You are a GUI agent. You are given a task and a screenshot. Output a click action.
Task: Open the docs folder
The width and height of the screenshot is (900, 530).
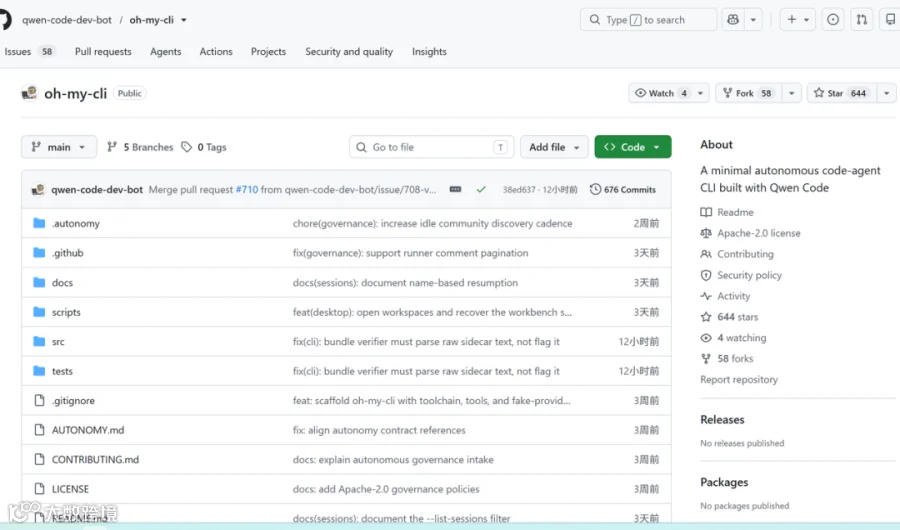(x=62, y=283)
